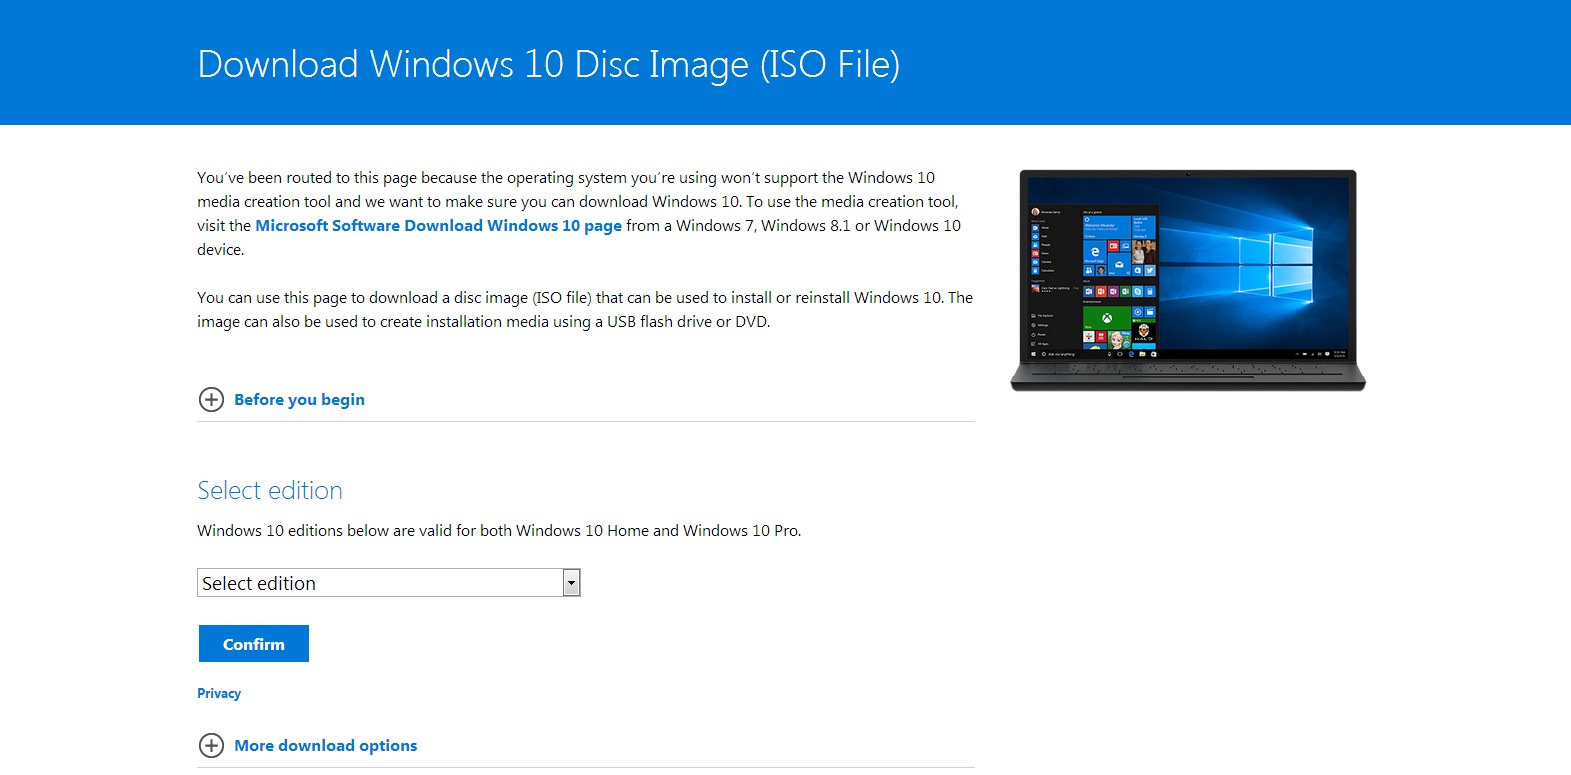Open the Before you begin section
Screen dimensions: 1571x775
[x=299, y=400]
